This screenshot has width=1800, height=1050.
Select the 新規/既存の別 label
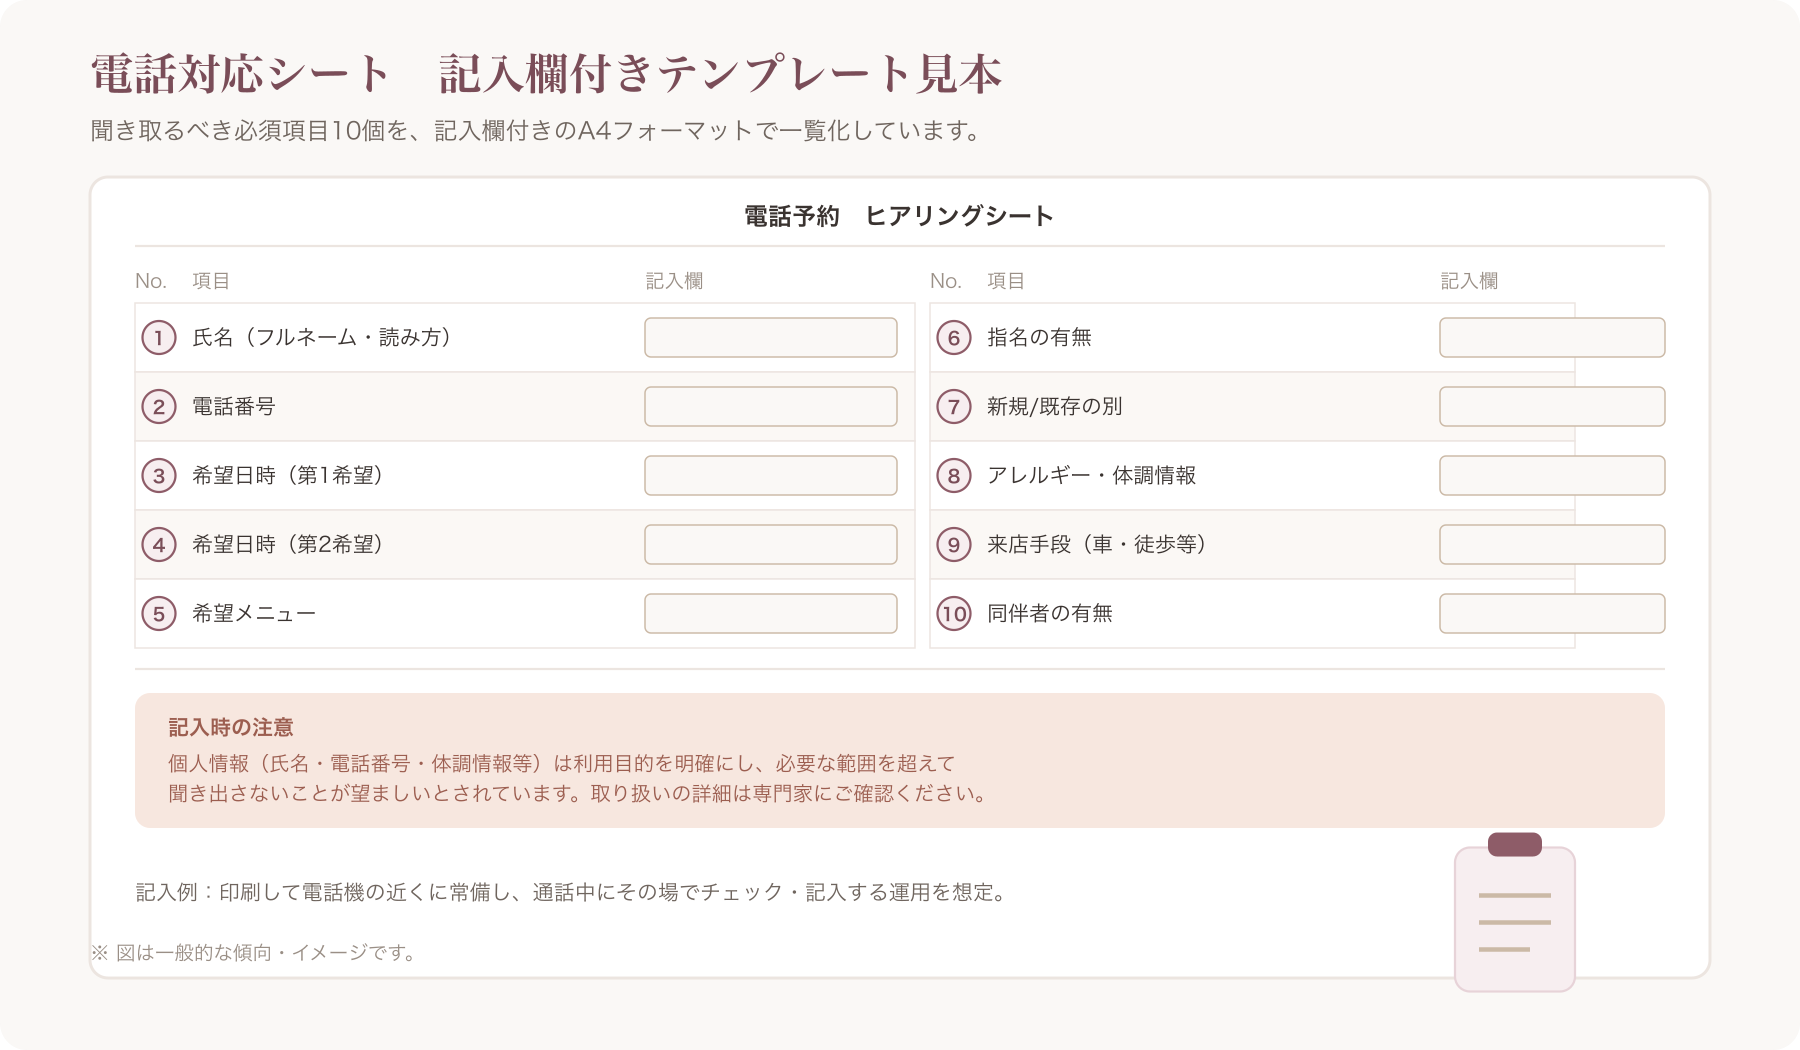coord(1055,407)
